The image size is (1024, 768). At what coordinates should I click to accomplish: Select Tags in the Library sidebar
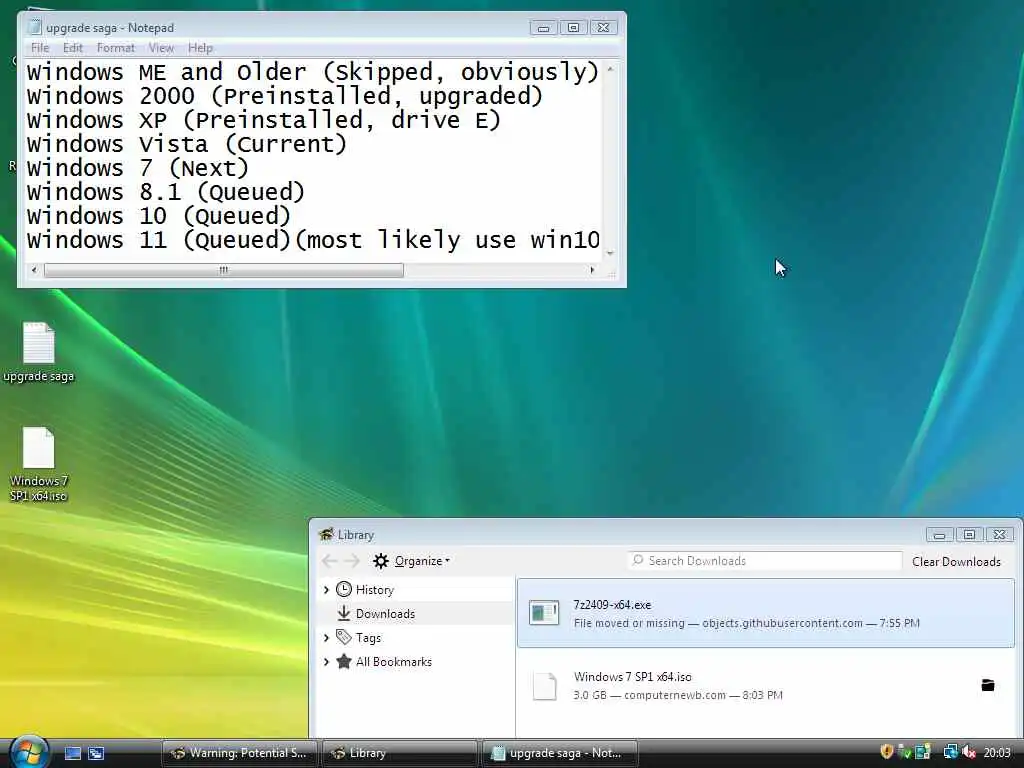click(x=368, y=637)
